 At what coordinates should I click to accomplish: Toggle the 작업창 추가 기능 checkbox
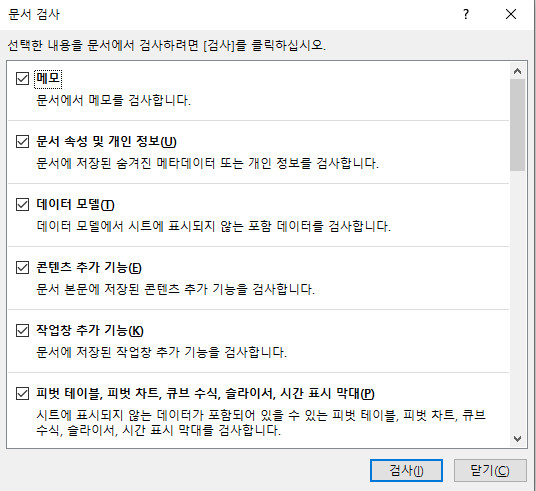point(22,330)
